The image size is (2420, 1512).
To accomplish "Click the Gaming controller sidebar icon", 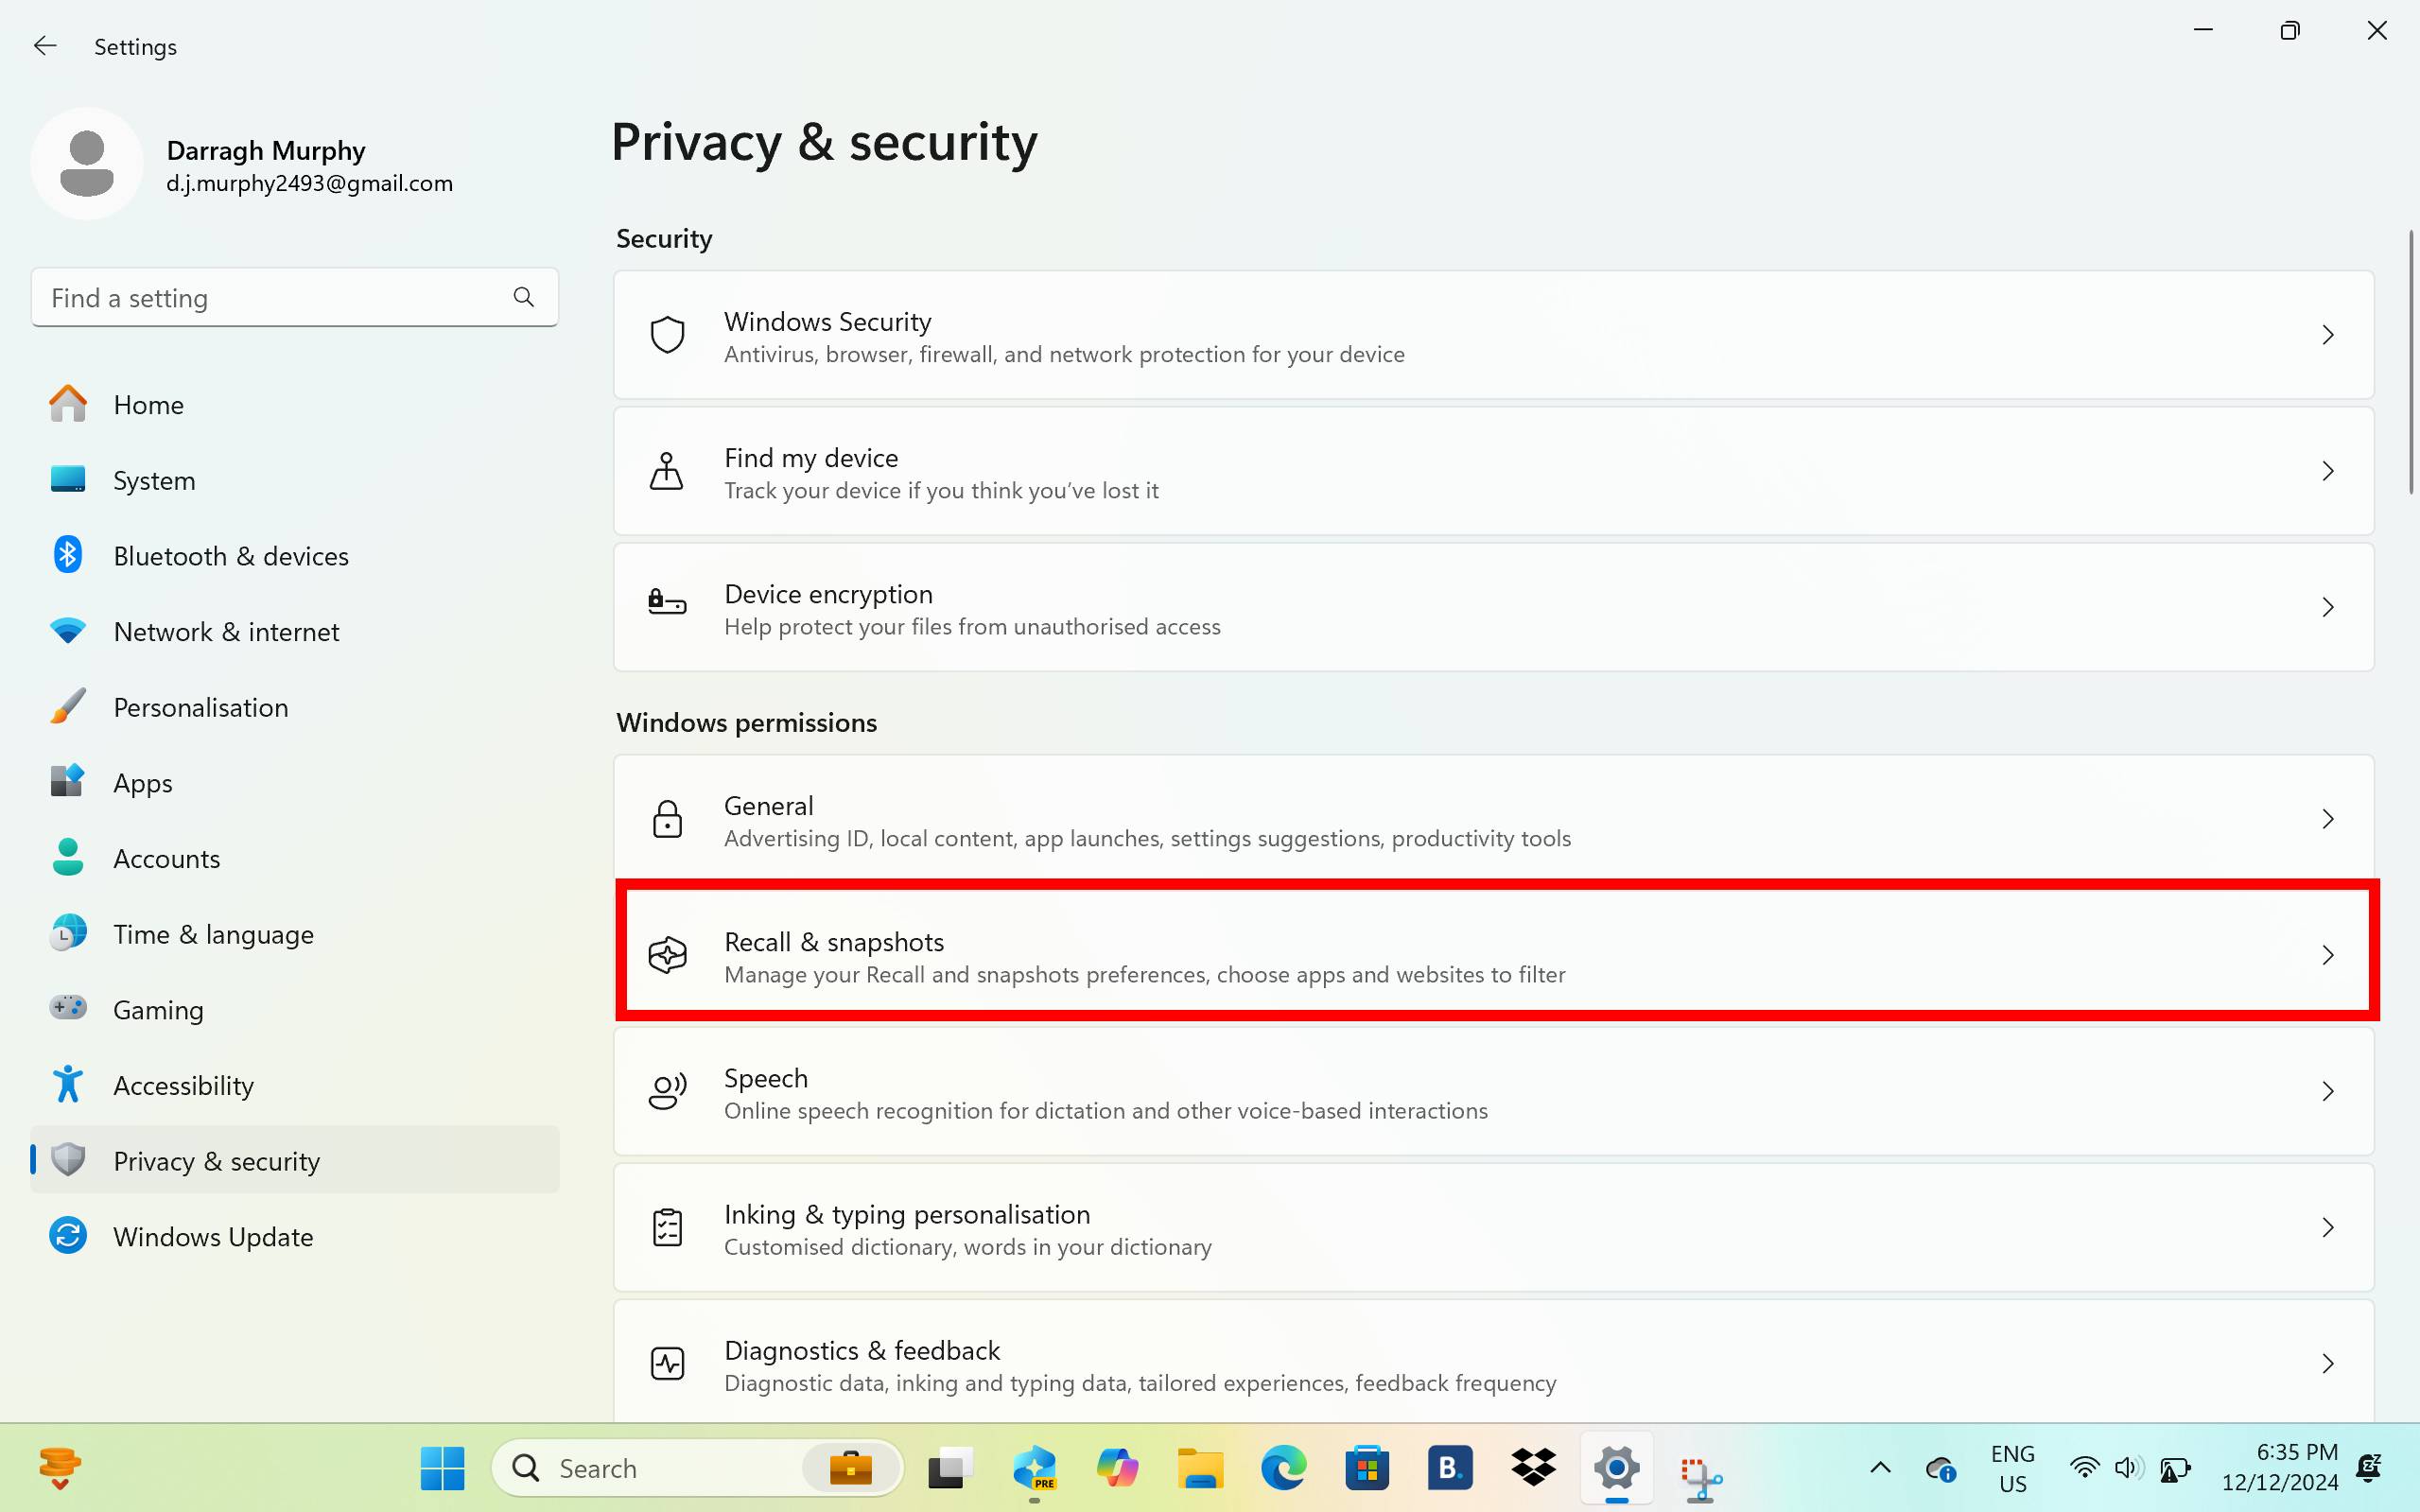I will pos(67,1009).
